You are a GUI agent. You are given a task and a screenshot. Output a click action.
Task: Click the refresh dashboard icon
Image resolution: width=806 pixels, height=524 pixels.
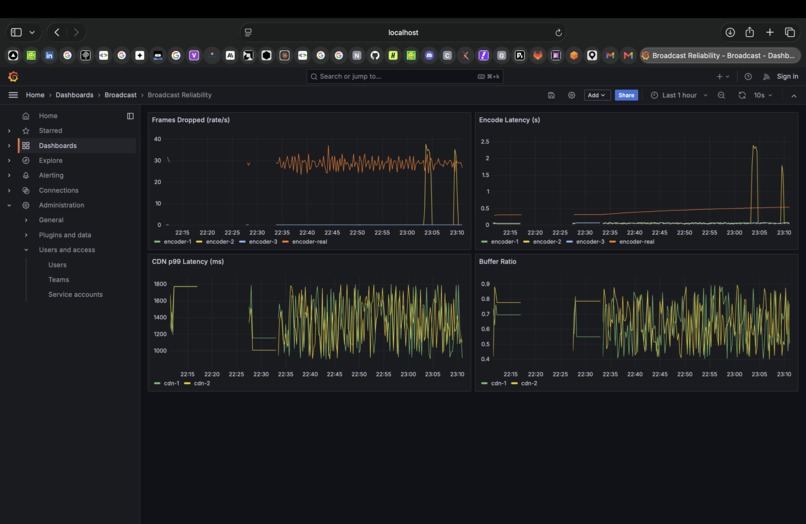[x=742, y=95]
